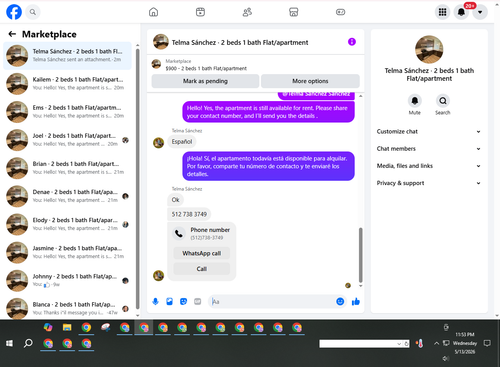Click '512 738 3749' message text
This screenshot has height=367, width=500.
click(189, 214)
